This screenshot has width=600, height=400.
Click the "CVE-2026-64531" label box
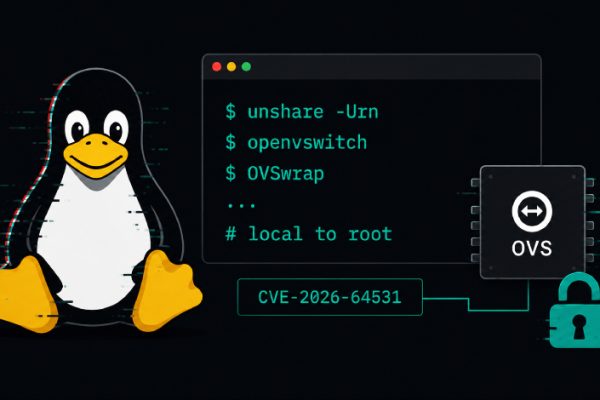point(330,297)
